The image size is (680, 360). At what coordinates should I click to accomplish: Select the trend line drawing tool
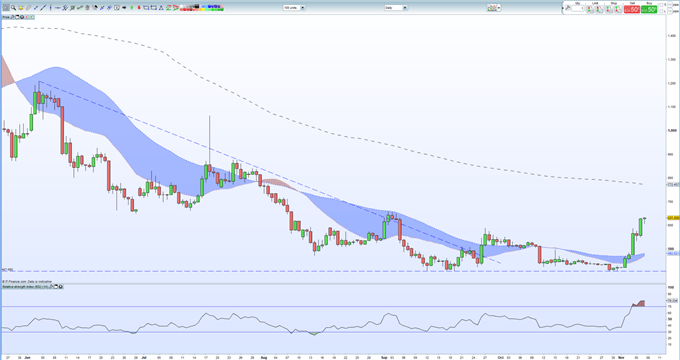pos(43,7)
